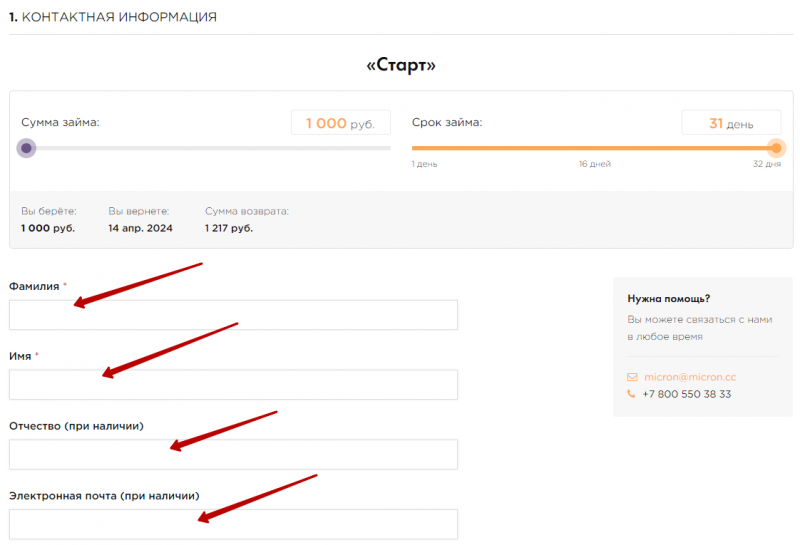Click the «Старт» loan product title
The height and width of the screenshot is (545, 800).
pos(401,65)
